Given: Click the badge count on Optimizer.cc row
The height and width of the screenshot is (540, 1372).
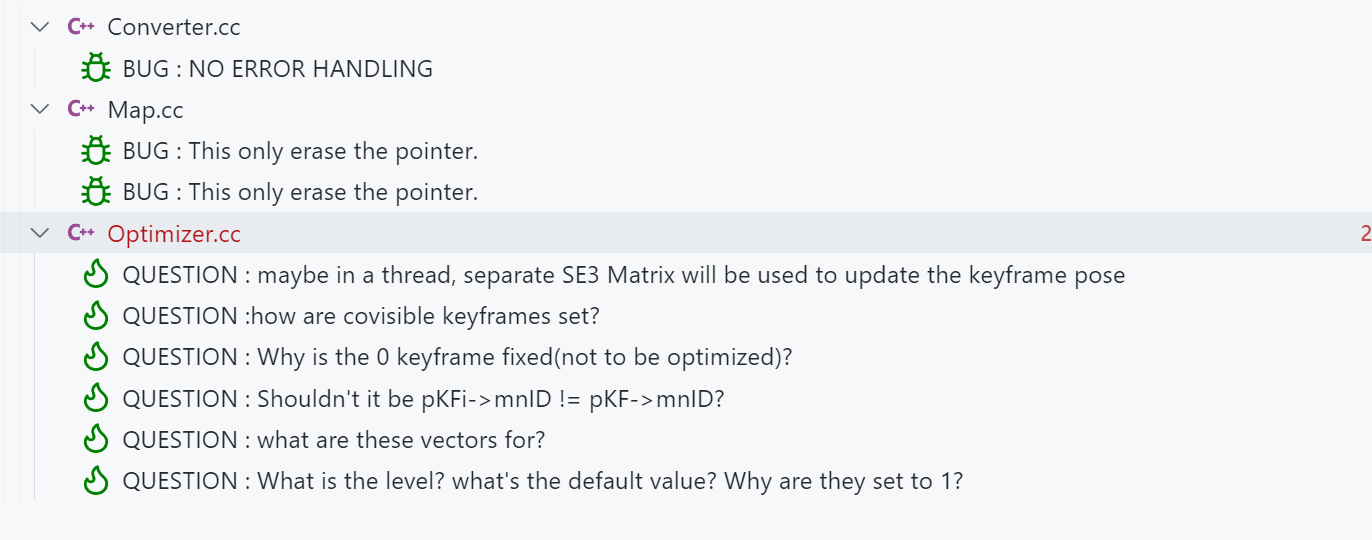Looking at the screenshot, I should pyautogui.click(x=1365, y=234).
